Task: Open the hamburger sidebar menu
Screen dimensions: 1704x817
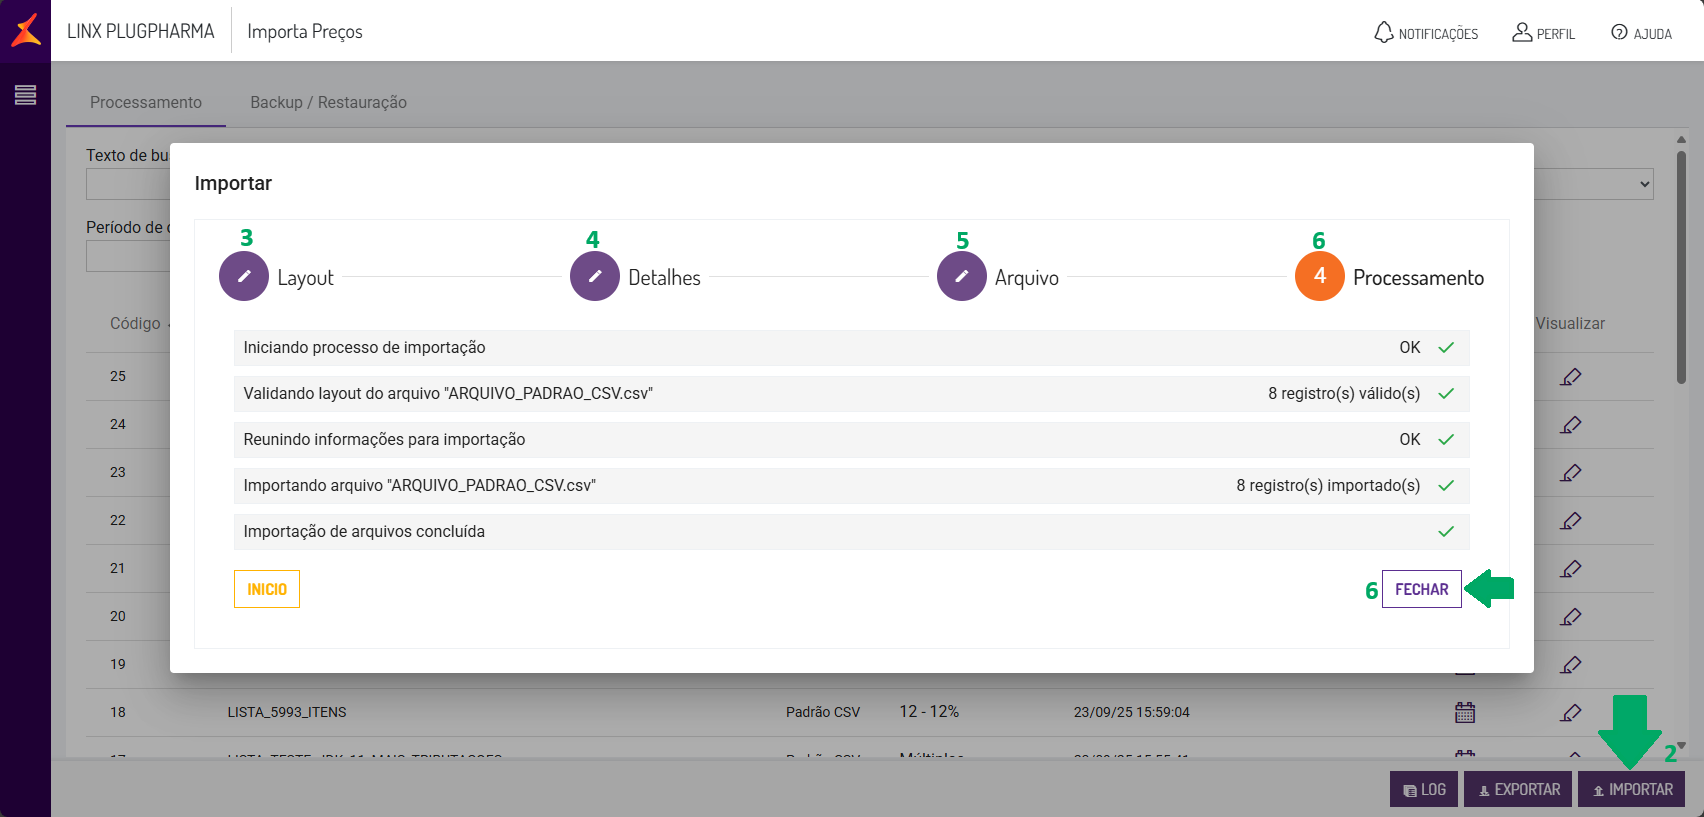Action: click(26, 95)
